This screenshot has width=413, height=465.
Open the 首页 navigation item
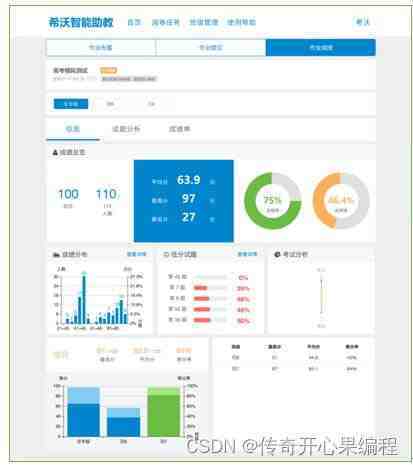(x=134, y=22)
